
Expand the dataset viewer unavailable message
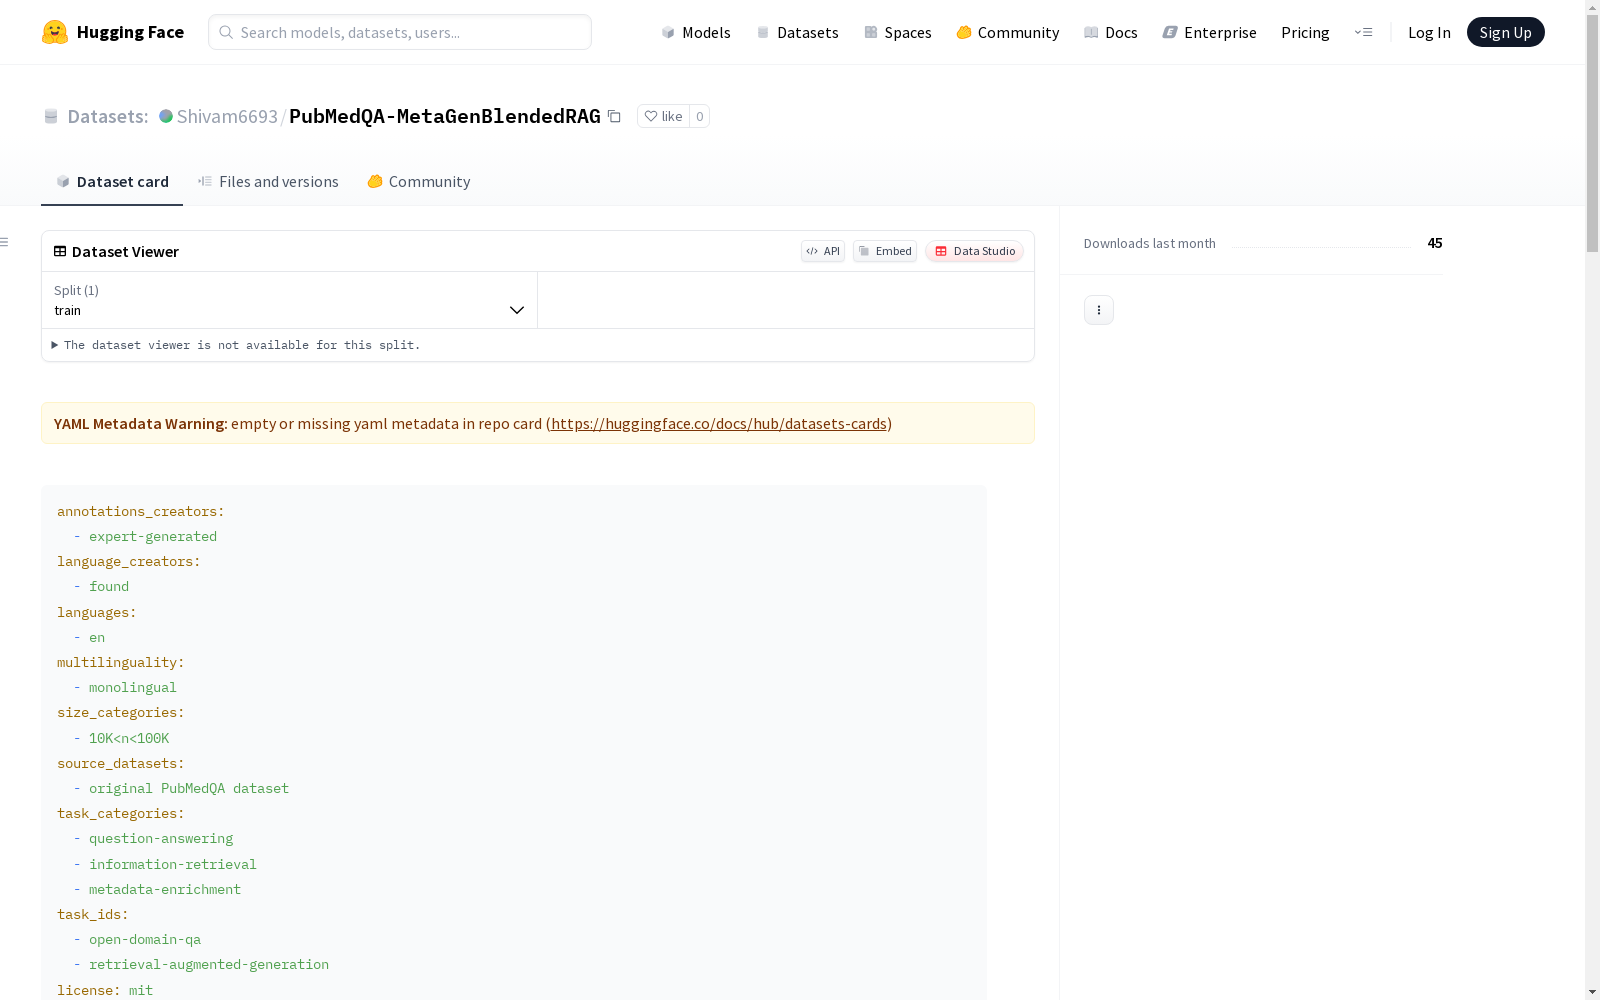click(236, 345)
